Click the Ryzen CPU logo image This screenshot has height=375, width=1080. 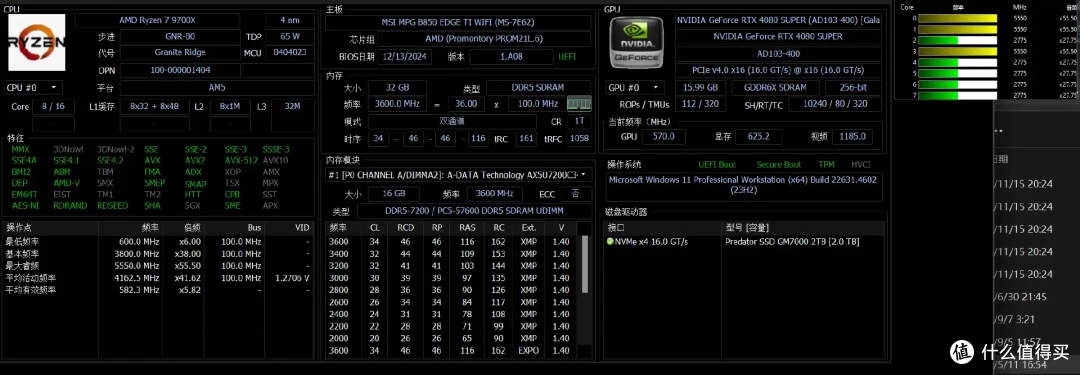tap(37, 42)
